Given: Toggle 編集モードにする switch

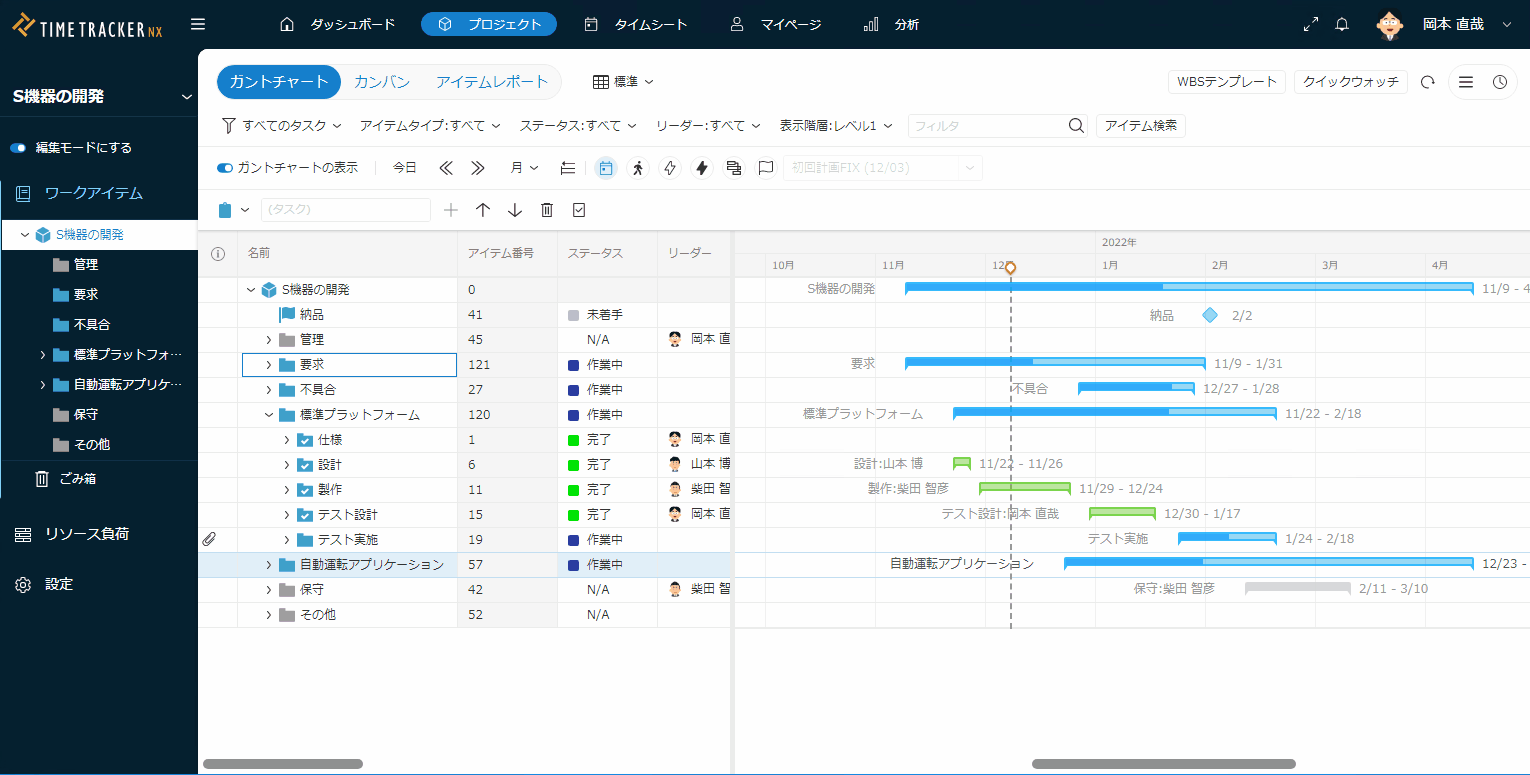Looking at the screenshot, I should pyautogui.click(x=18, y=148).
